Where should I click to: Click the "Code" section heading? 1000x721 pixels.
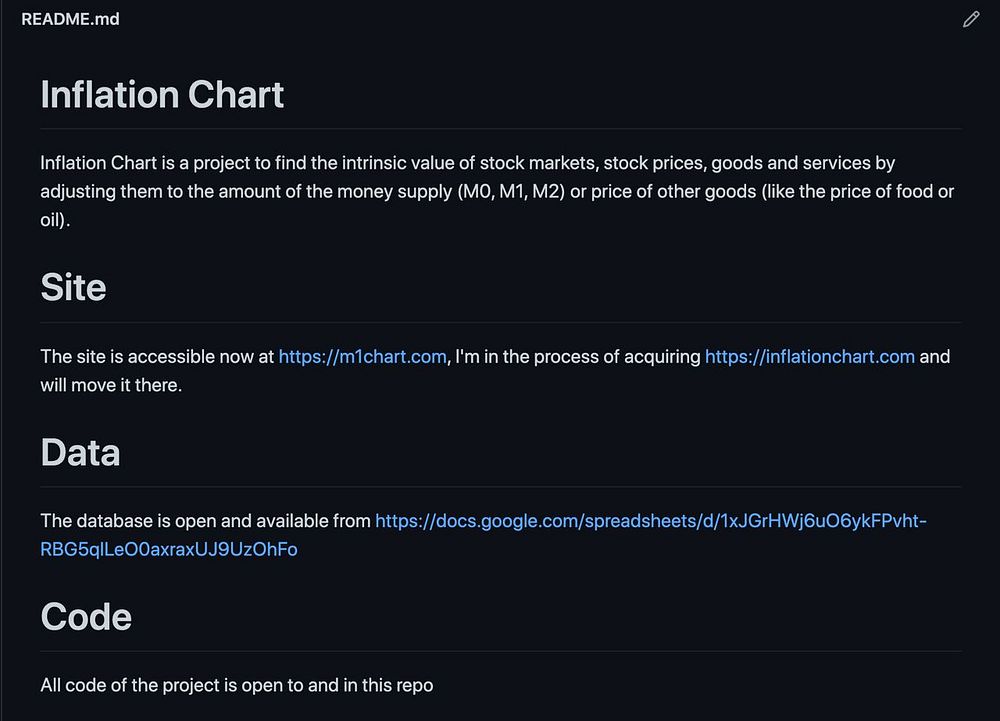coord(86,617)
